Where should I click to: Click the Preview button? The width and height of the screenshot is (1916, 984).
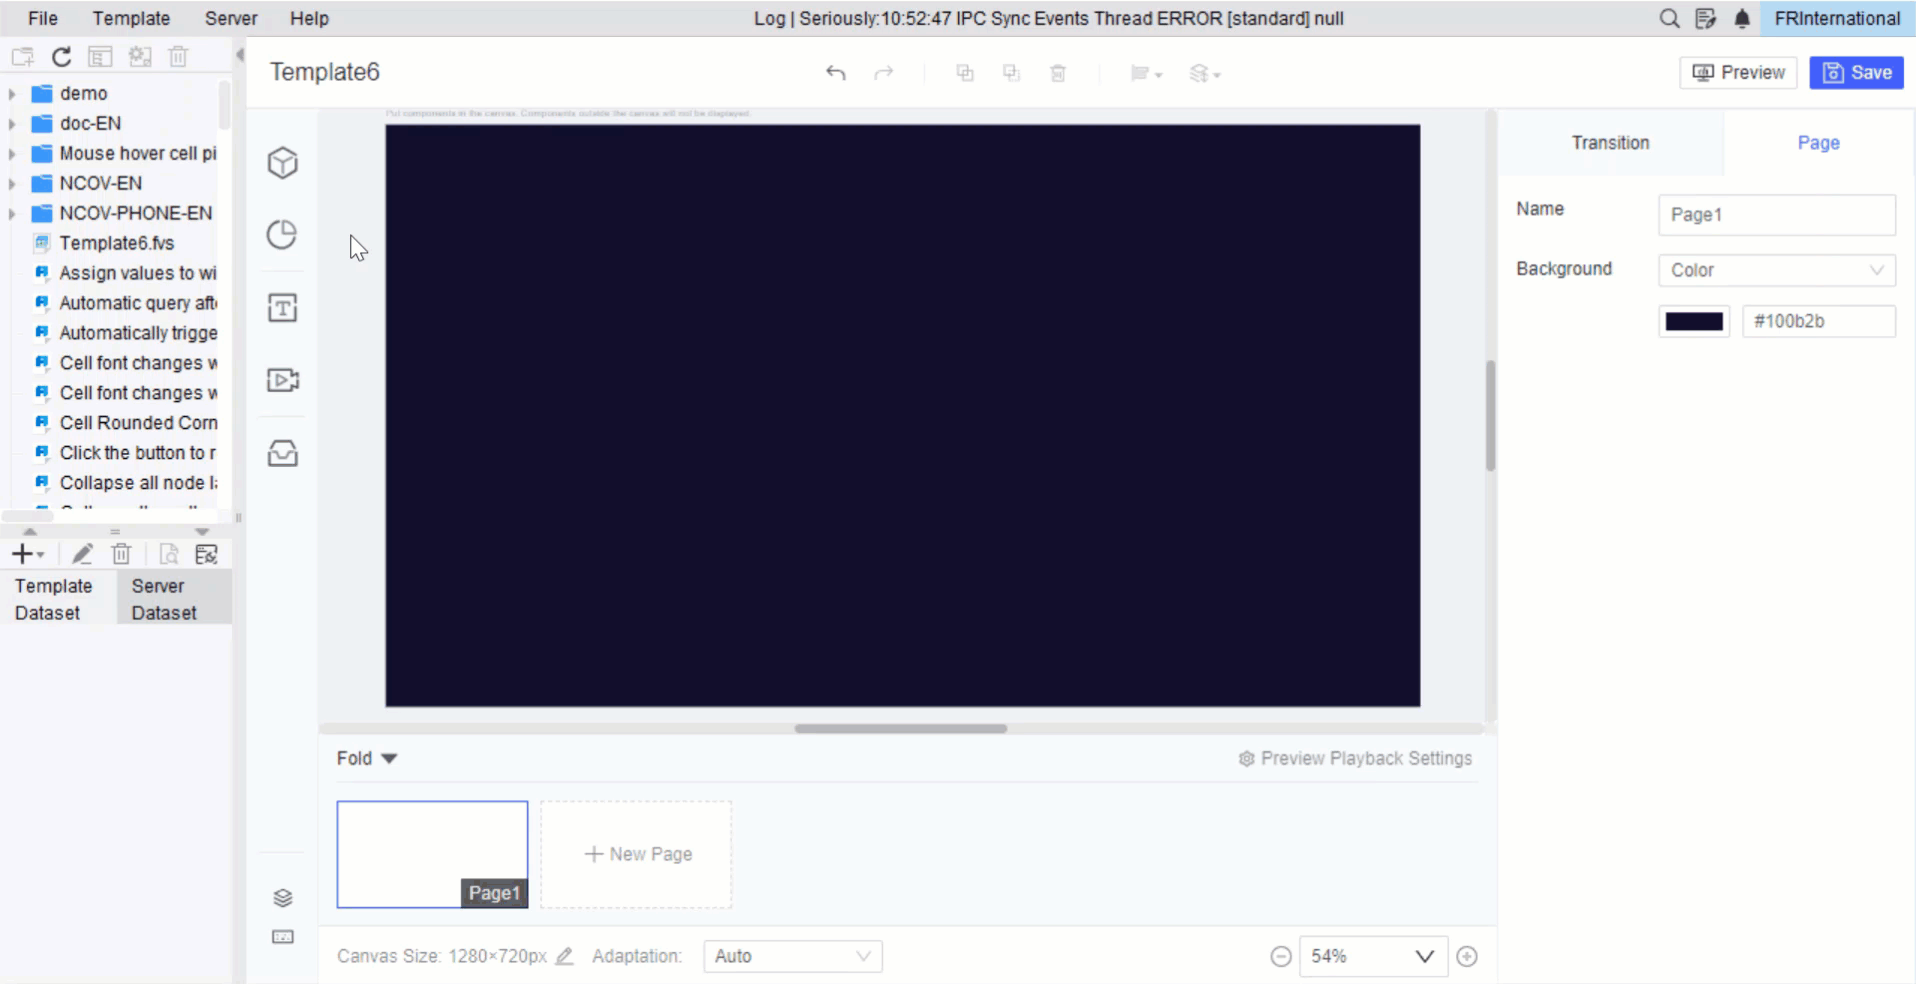coord(1738,72)
